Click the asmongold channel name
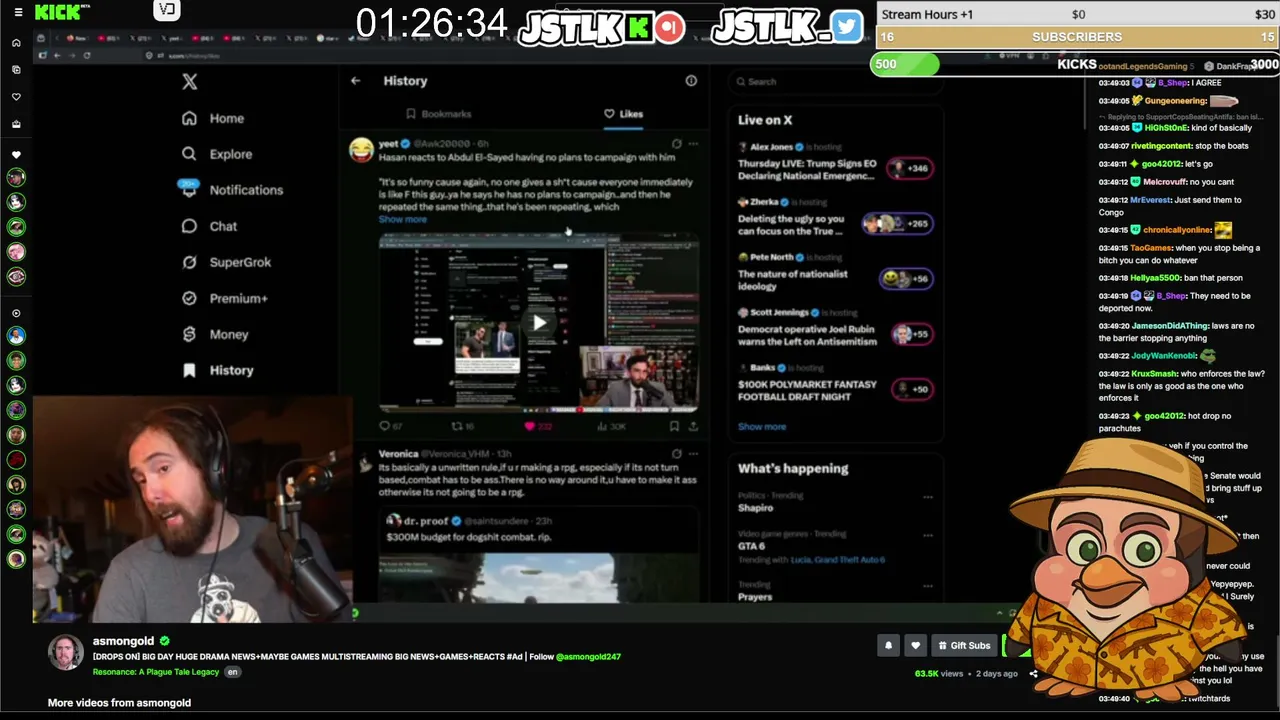 (x=123, y=641)
